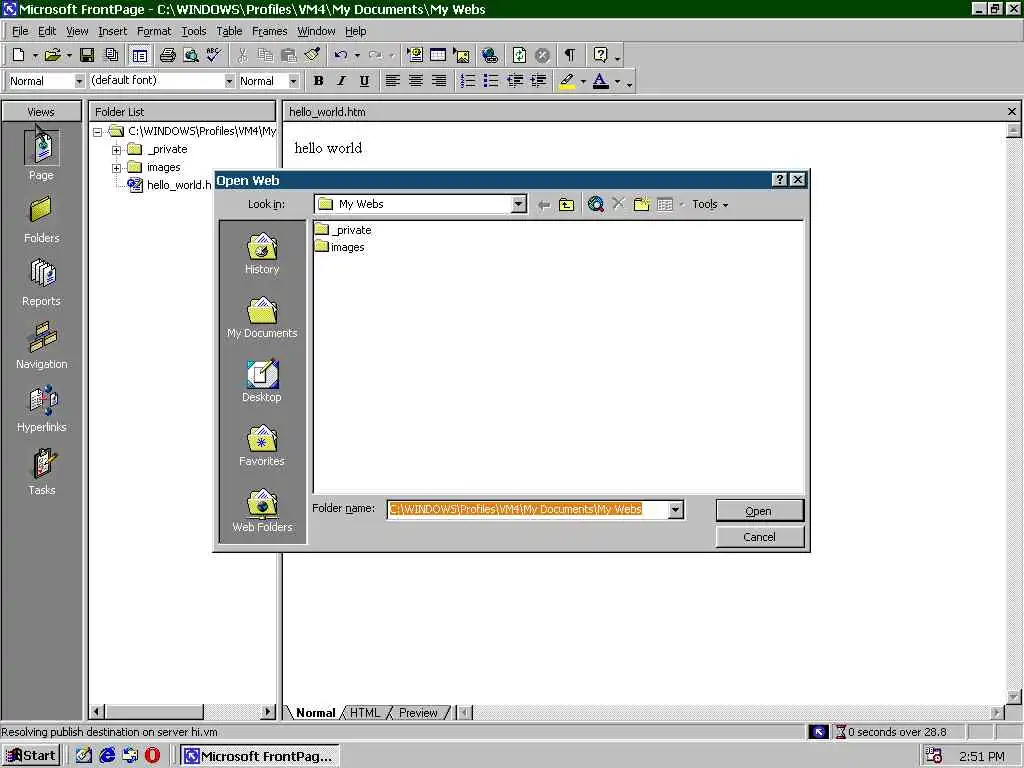The width and height of the screenshot is (1024, 768).
Task: Click the Hyperlink globe toolbar icon
Action: tap(490, 56)
